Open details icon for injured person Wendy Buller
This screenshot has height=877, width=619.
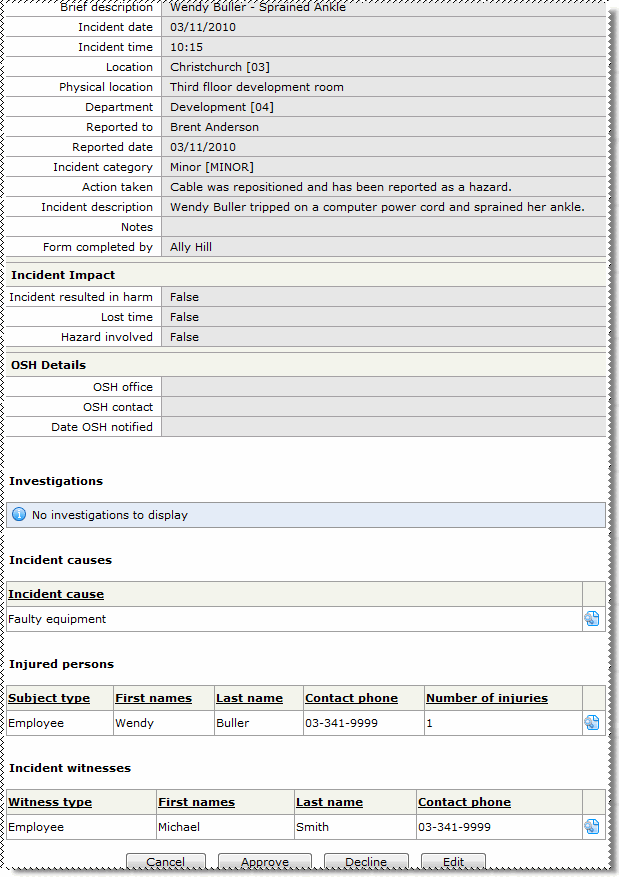pyautogui.click(x=591, y=723)
